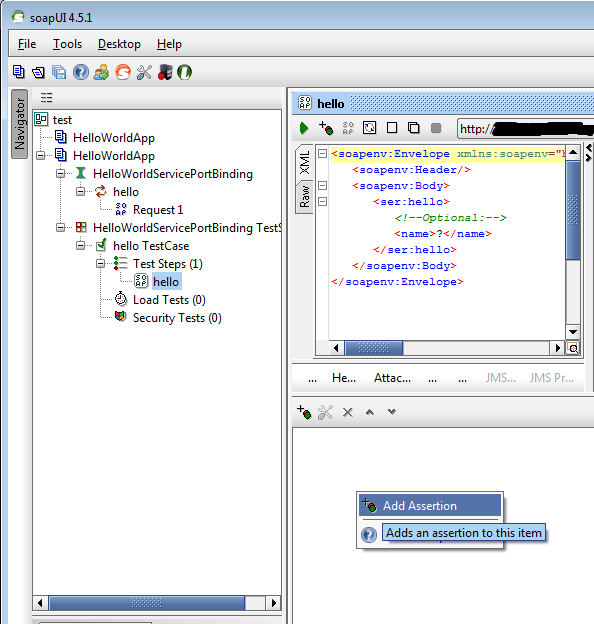The image size is (594, 624).
Task: Open the Attac... attachments tab
Action: pos(392,378)
